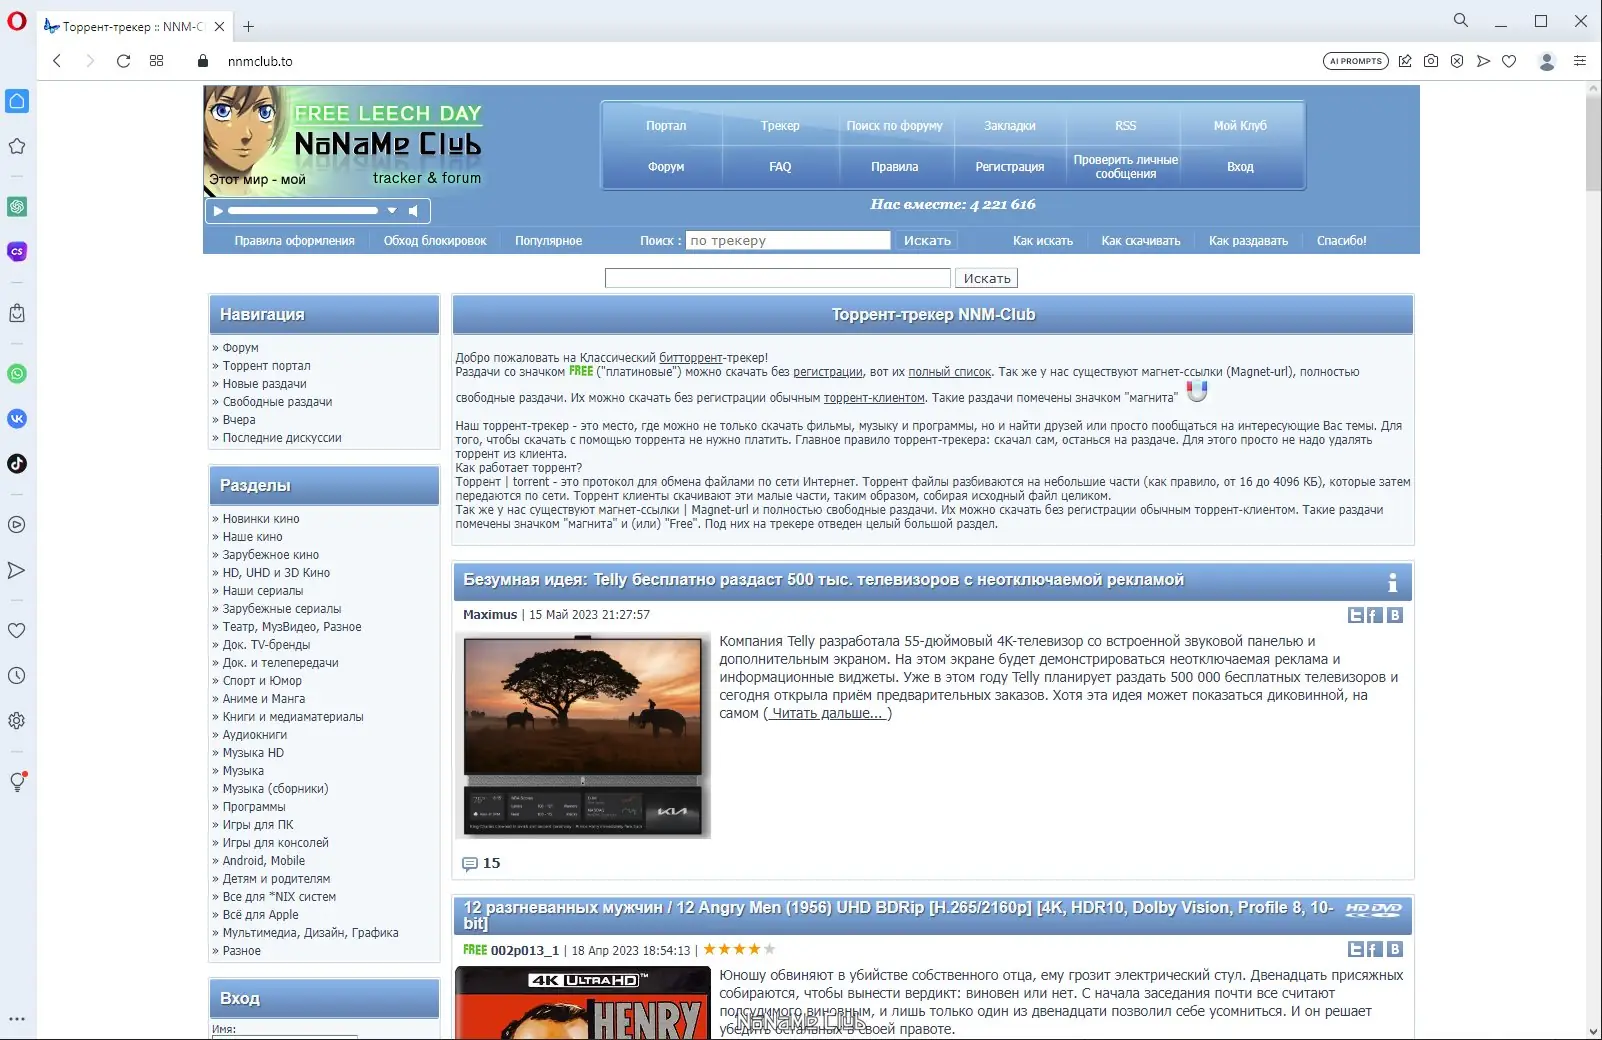
Task: Open the Правила оформления link
Action: [x=295, y=241]
